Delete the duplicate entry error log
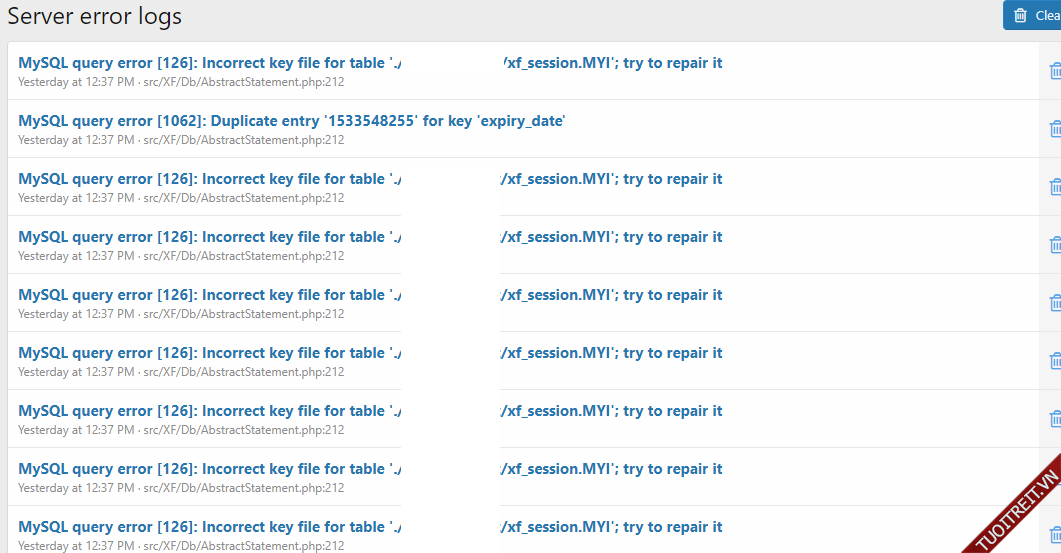The image size is (1061, 553). pos(1054,129)
